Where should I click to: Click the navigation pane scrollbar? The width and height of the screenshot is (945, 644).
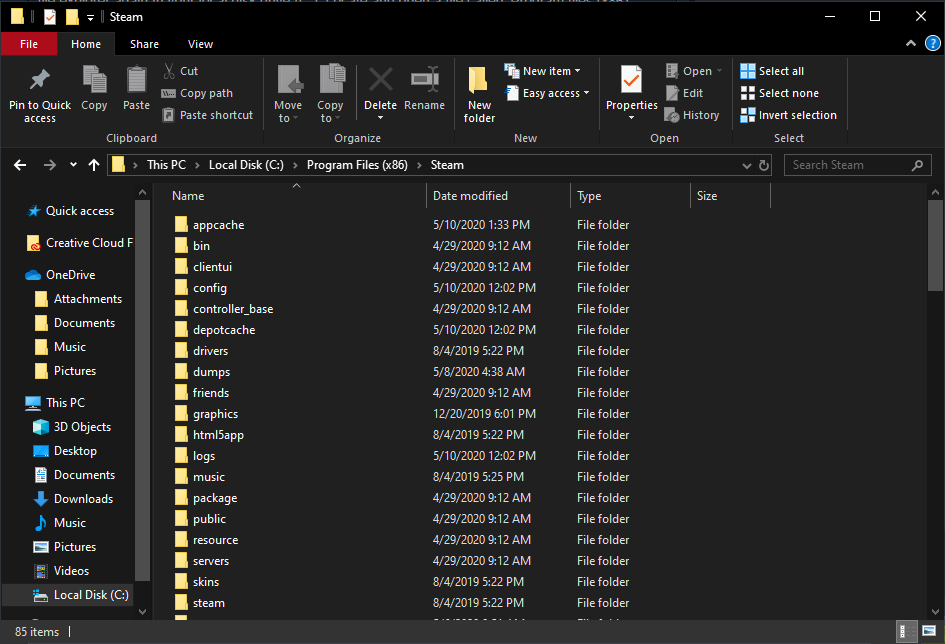tap(142, 391)
